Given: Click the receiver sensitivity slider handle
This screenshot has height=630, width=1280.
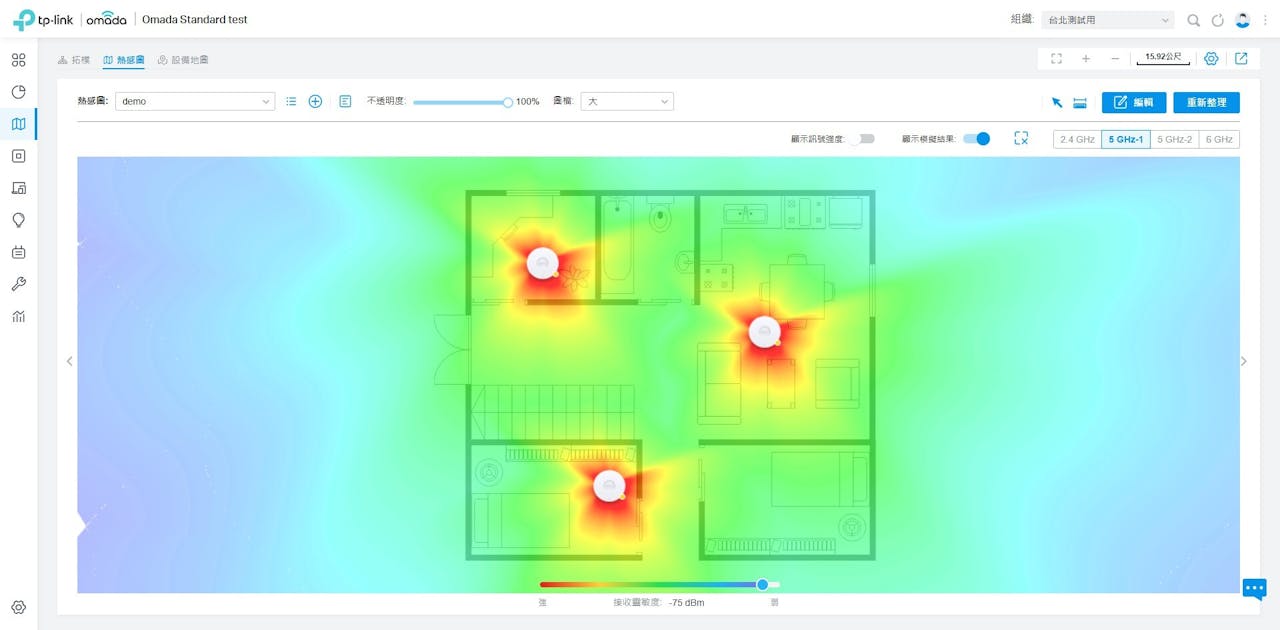Looking at the screenshot, I should pos(763,584).
